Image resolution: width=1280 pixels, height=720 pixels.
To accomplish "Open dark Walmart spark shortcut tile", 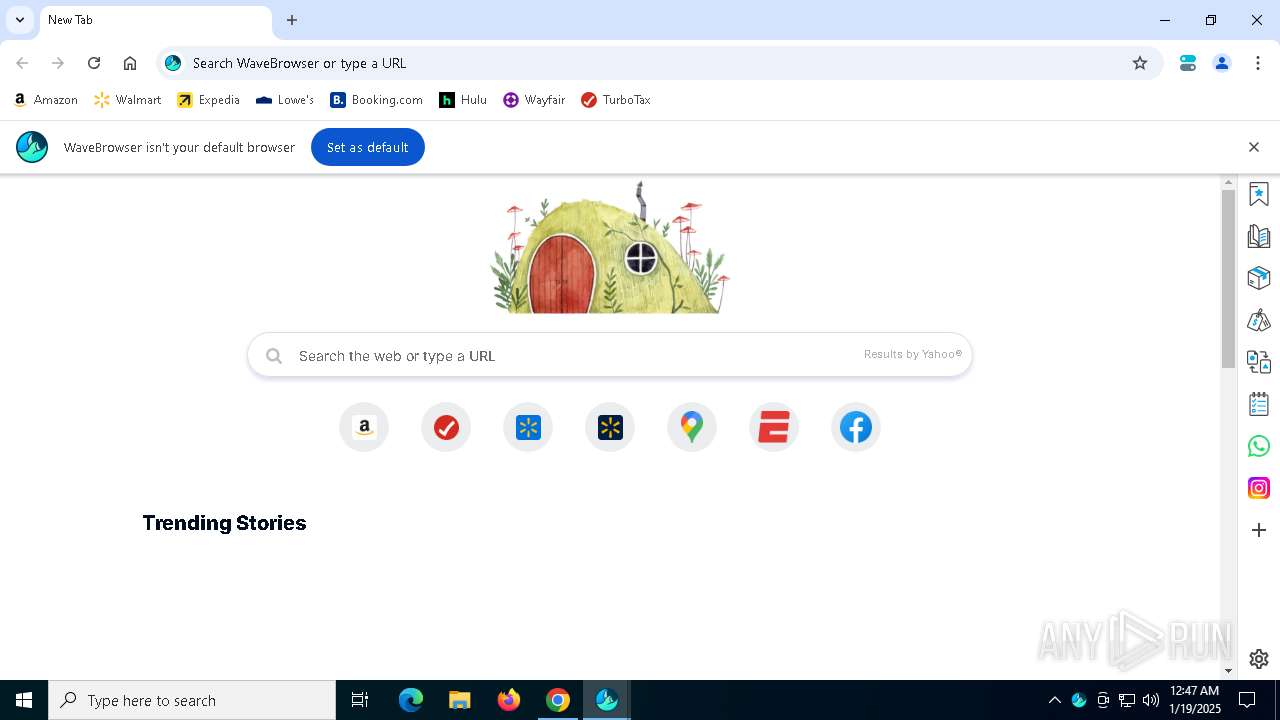I will [610, 427].
